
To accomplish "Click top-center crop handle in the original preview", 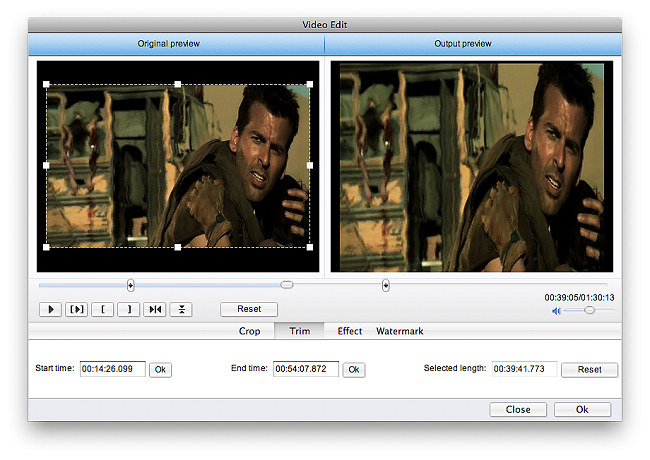I will [x=178, y=85].
